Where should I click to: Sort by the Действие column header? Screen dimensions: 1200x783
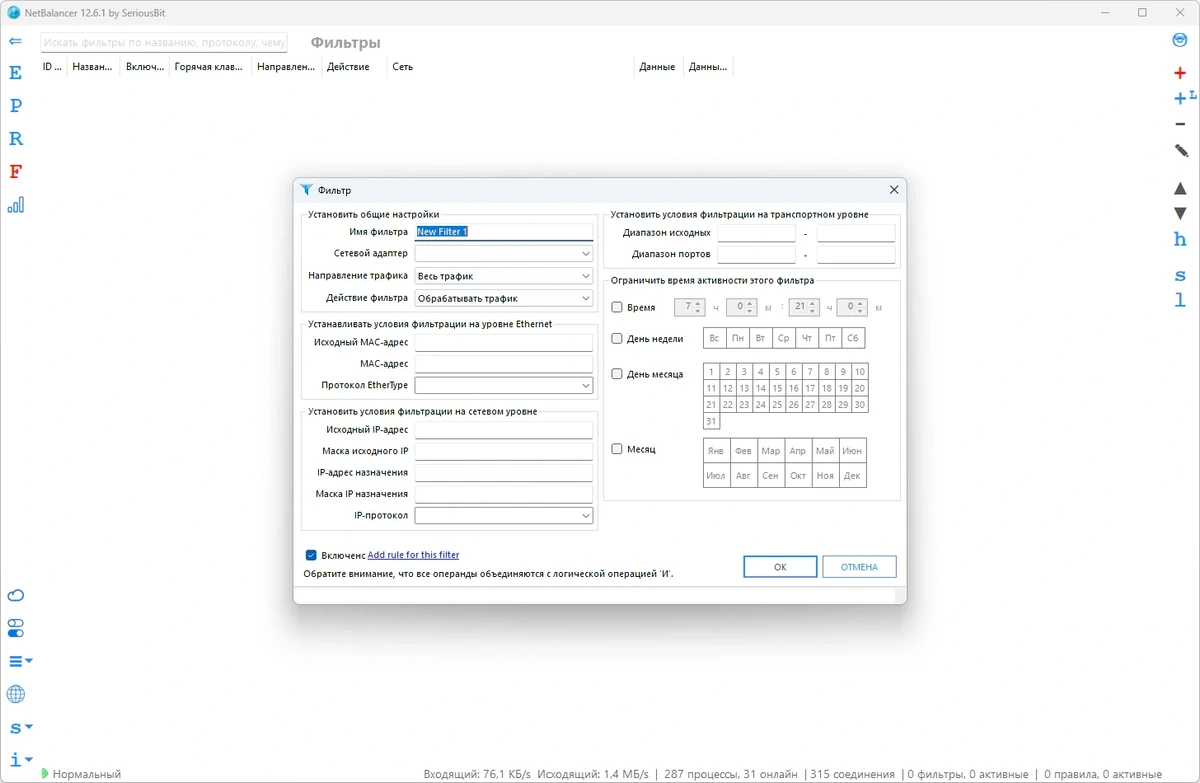[354, 67]
